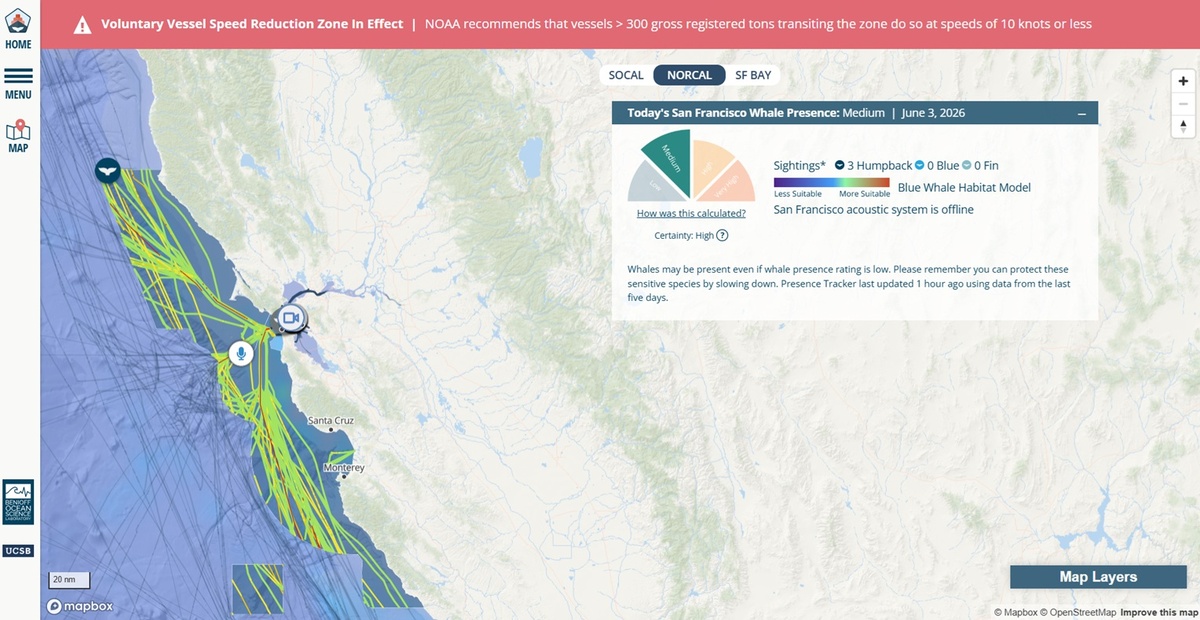Switch to the SOCAL region
Viewport: 1200px width, 620px height.
pos(626,75)
